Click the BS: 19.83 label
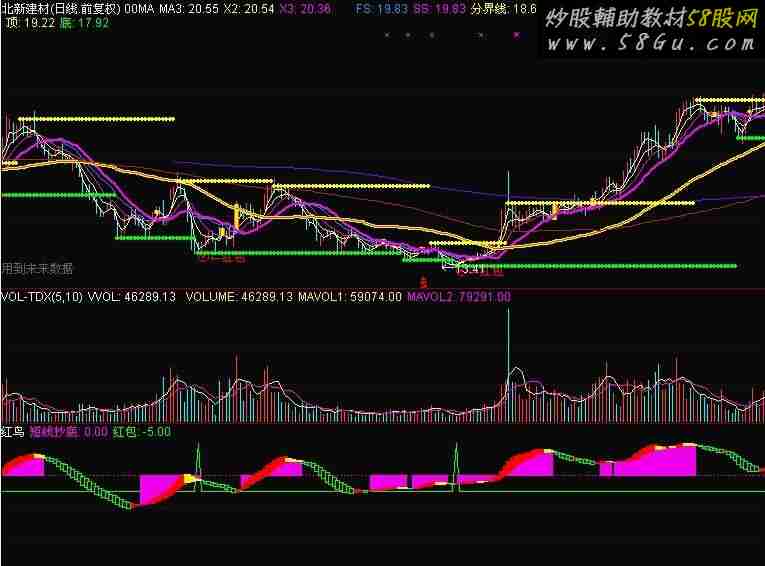Screen dimensions: 765x566 click(440, 9)
